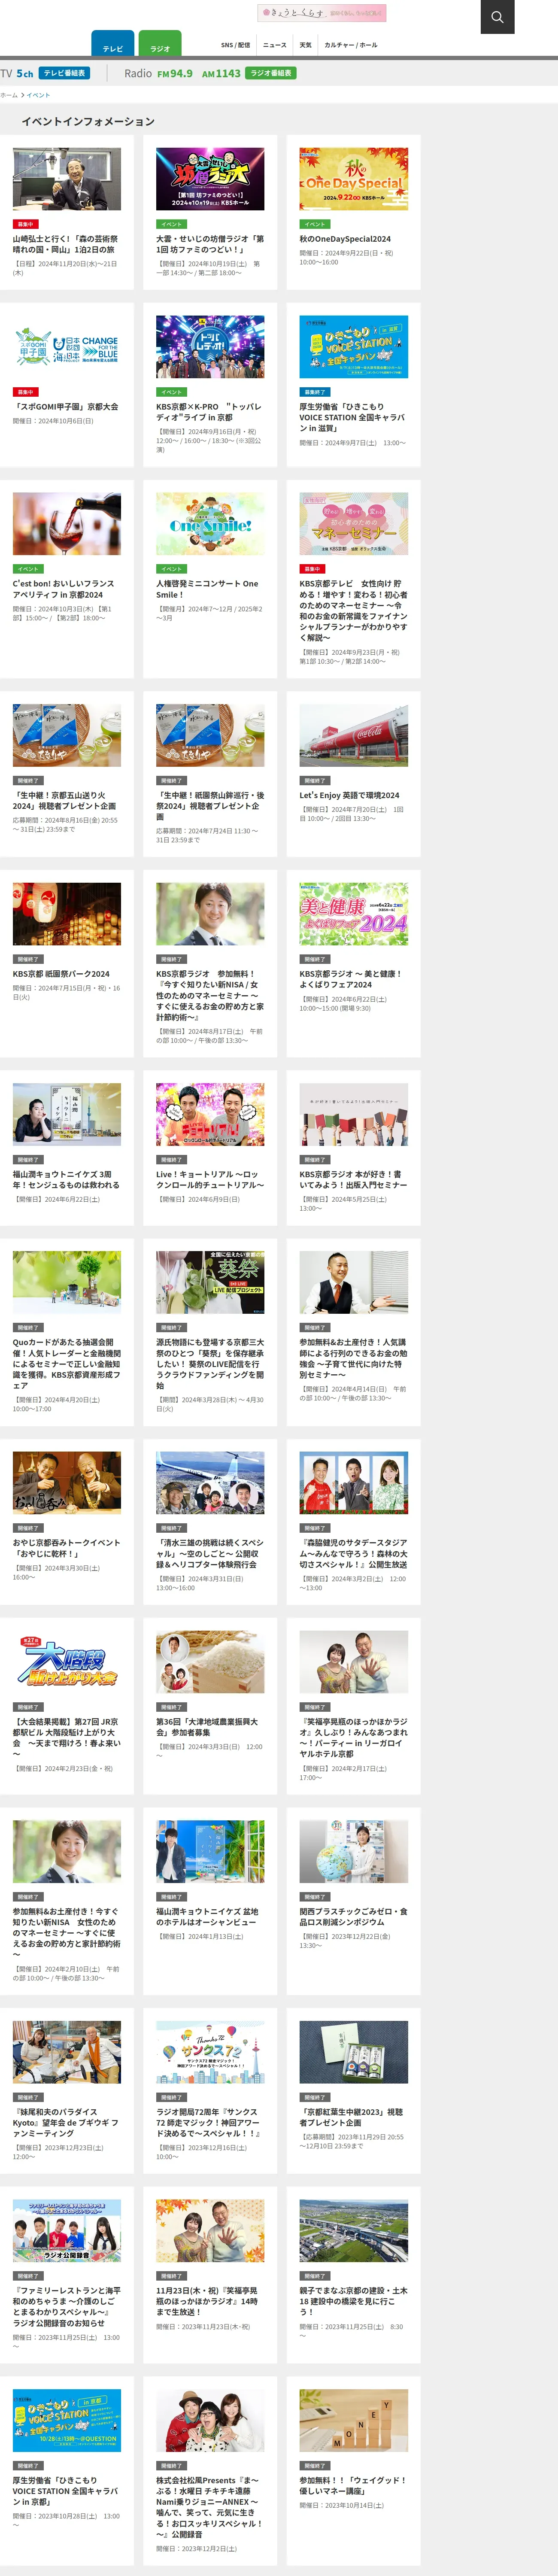558x2576 pixels.
Task: Open 「生中継!京都五山送り火2024」 title link
Action: click(65, 800)
